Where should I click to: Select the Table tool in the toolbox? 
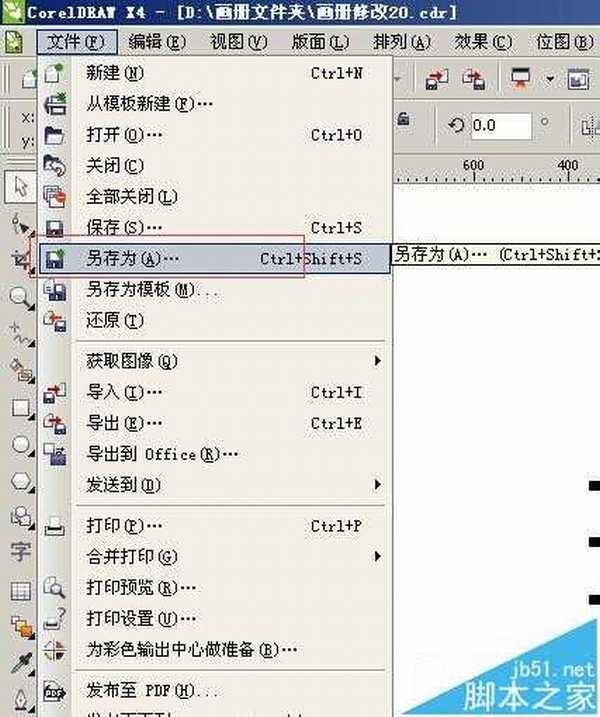(x=20, y=590)
